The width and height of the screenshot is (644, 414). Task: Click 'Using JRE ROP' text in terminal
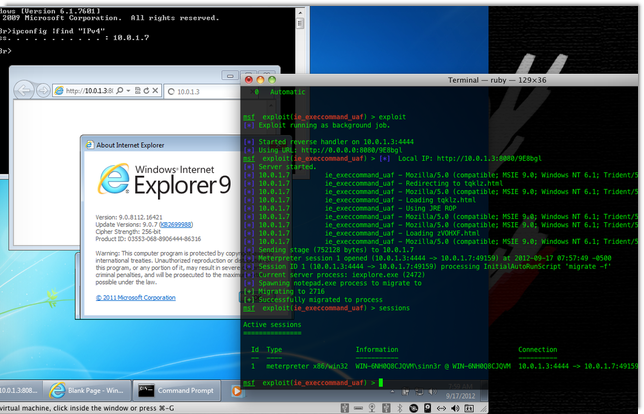point(431,208)
